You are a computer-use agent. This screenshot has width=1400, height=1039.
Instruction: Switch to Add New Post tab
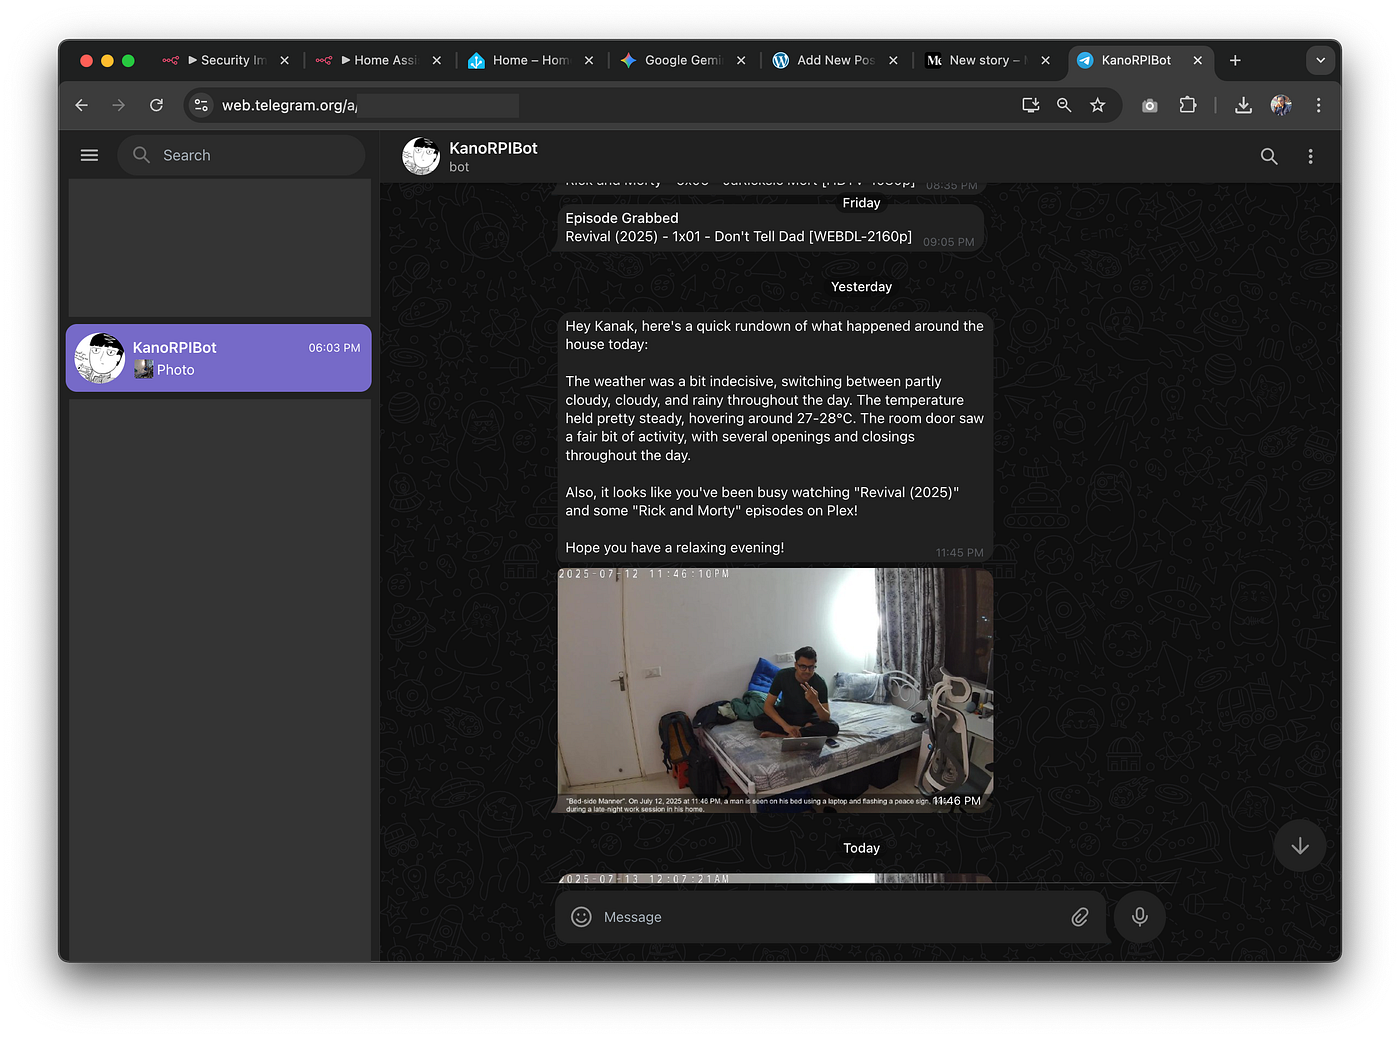[x=834, y=60]
